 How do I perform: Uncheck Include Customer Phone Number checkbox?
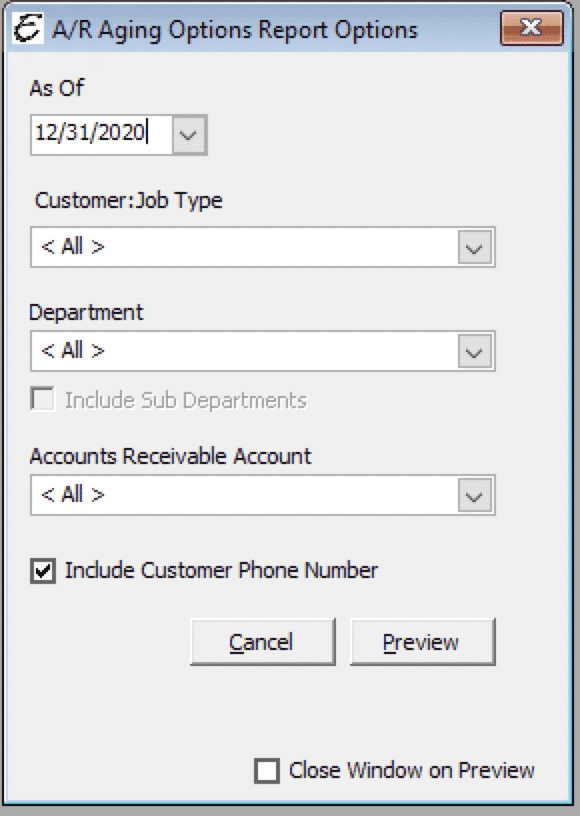point(43,571)
